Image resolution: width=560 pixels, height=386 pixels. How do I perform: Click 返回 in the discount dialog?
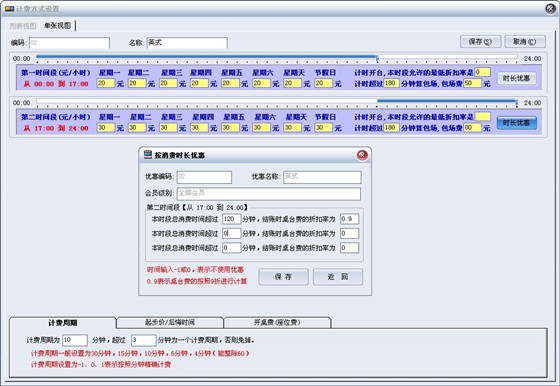pyautogui.click(x=338, y=277)
